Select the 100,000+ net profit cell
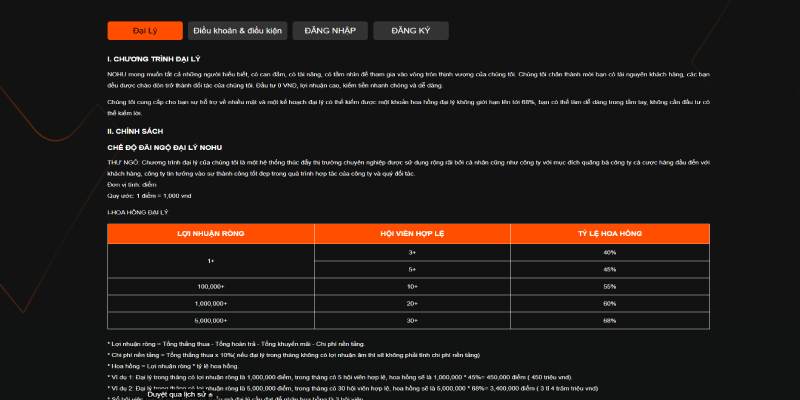The height and width of the screenshot is (400, 800). (x=211, y=287)
